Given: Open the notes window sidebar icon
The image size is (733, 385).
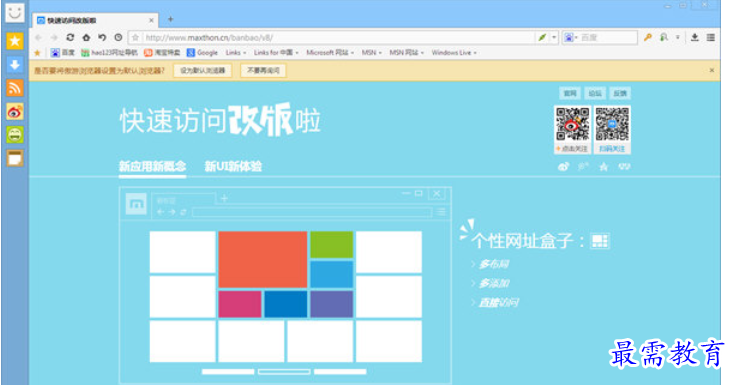Looking at the screenshot, I should [x=15, y=158].
